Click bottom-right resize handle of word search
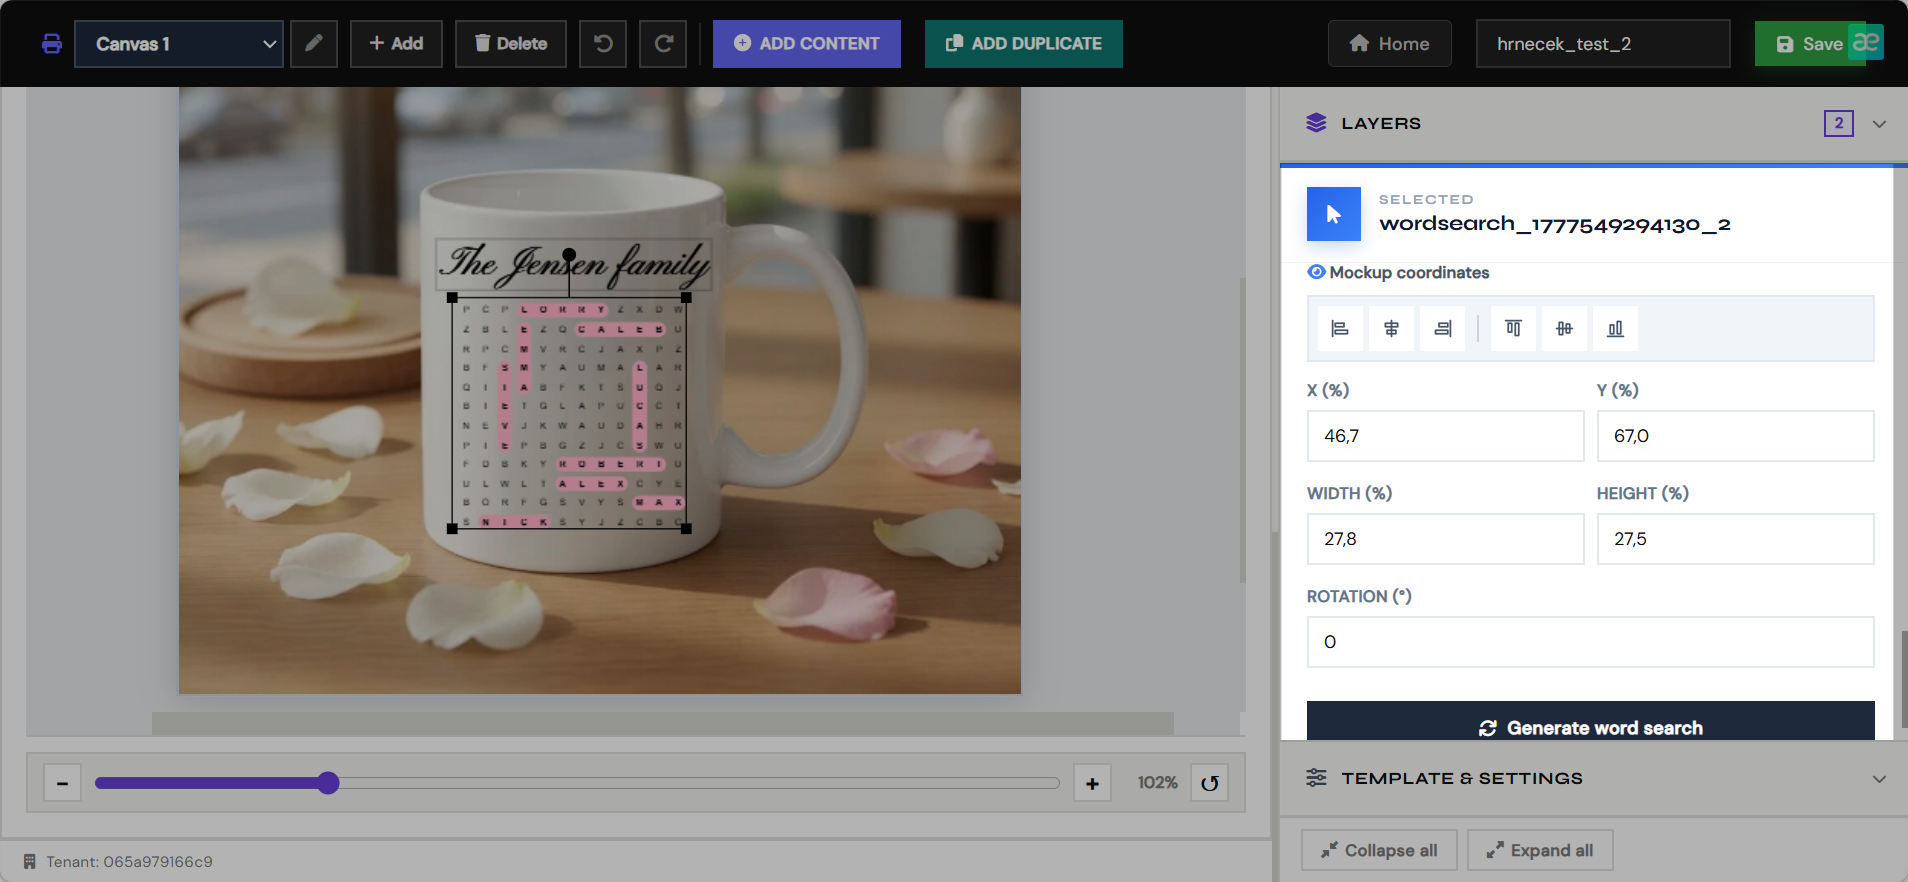This screenshot has height=882, width=1908. (686, 529)
